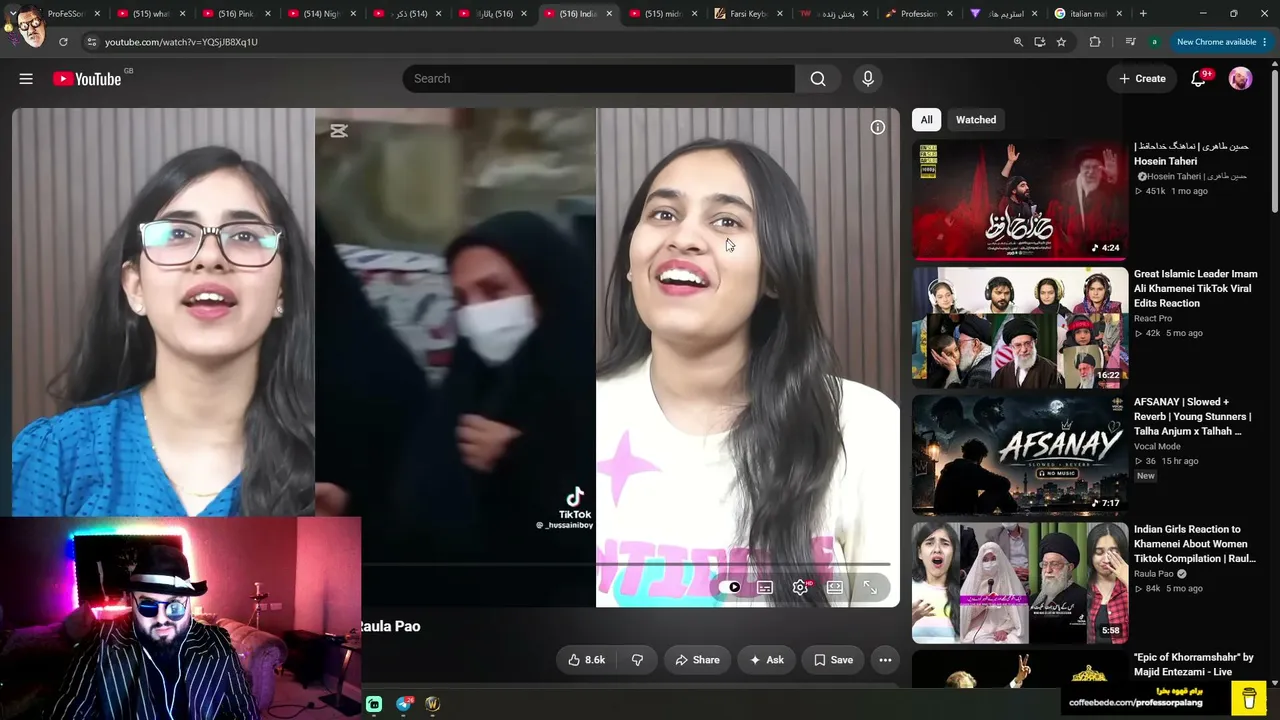
Task: Open the Chrome profile avatar
Action: (1155, 42)
